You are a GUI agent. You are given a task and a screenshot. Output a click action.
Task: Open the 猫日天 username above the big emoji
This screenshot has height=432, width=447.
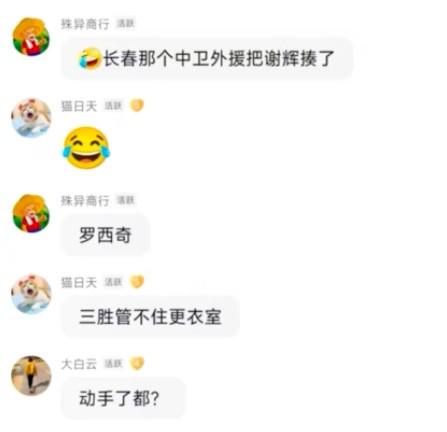click(x=79, y=106)
